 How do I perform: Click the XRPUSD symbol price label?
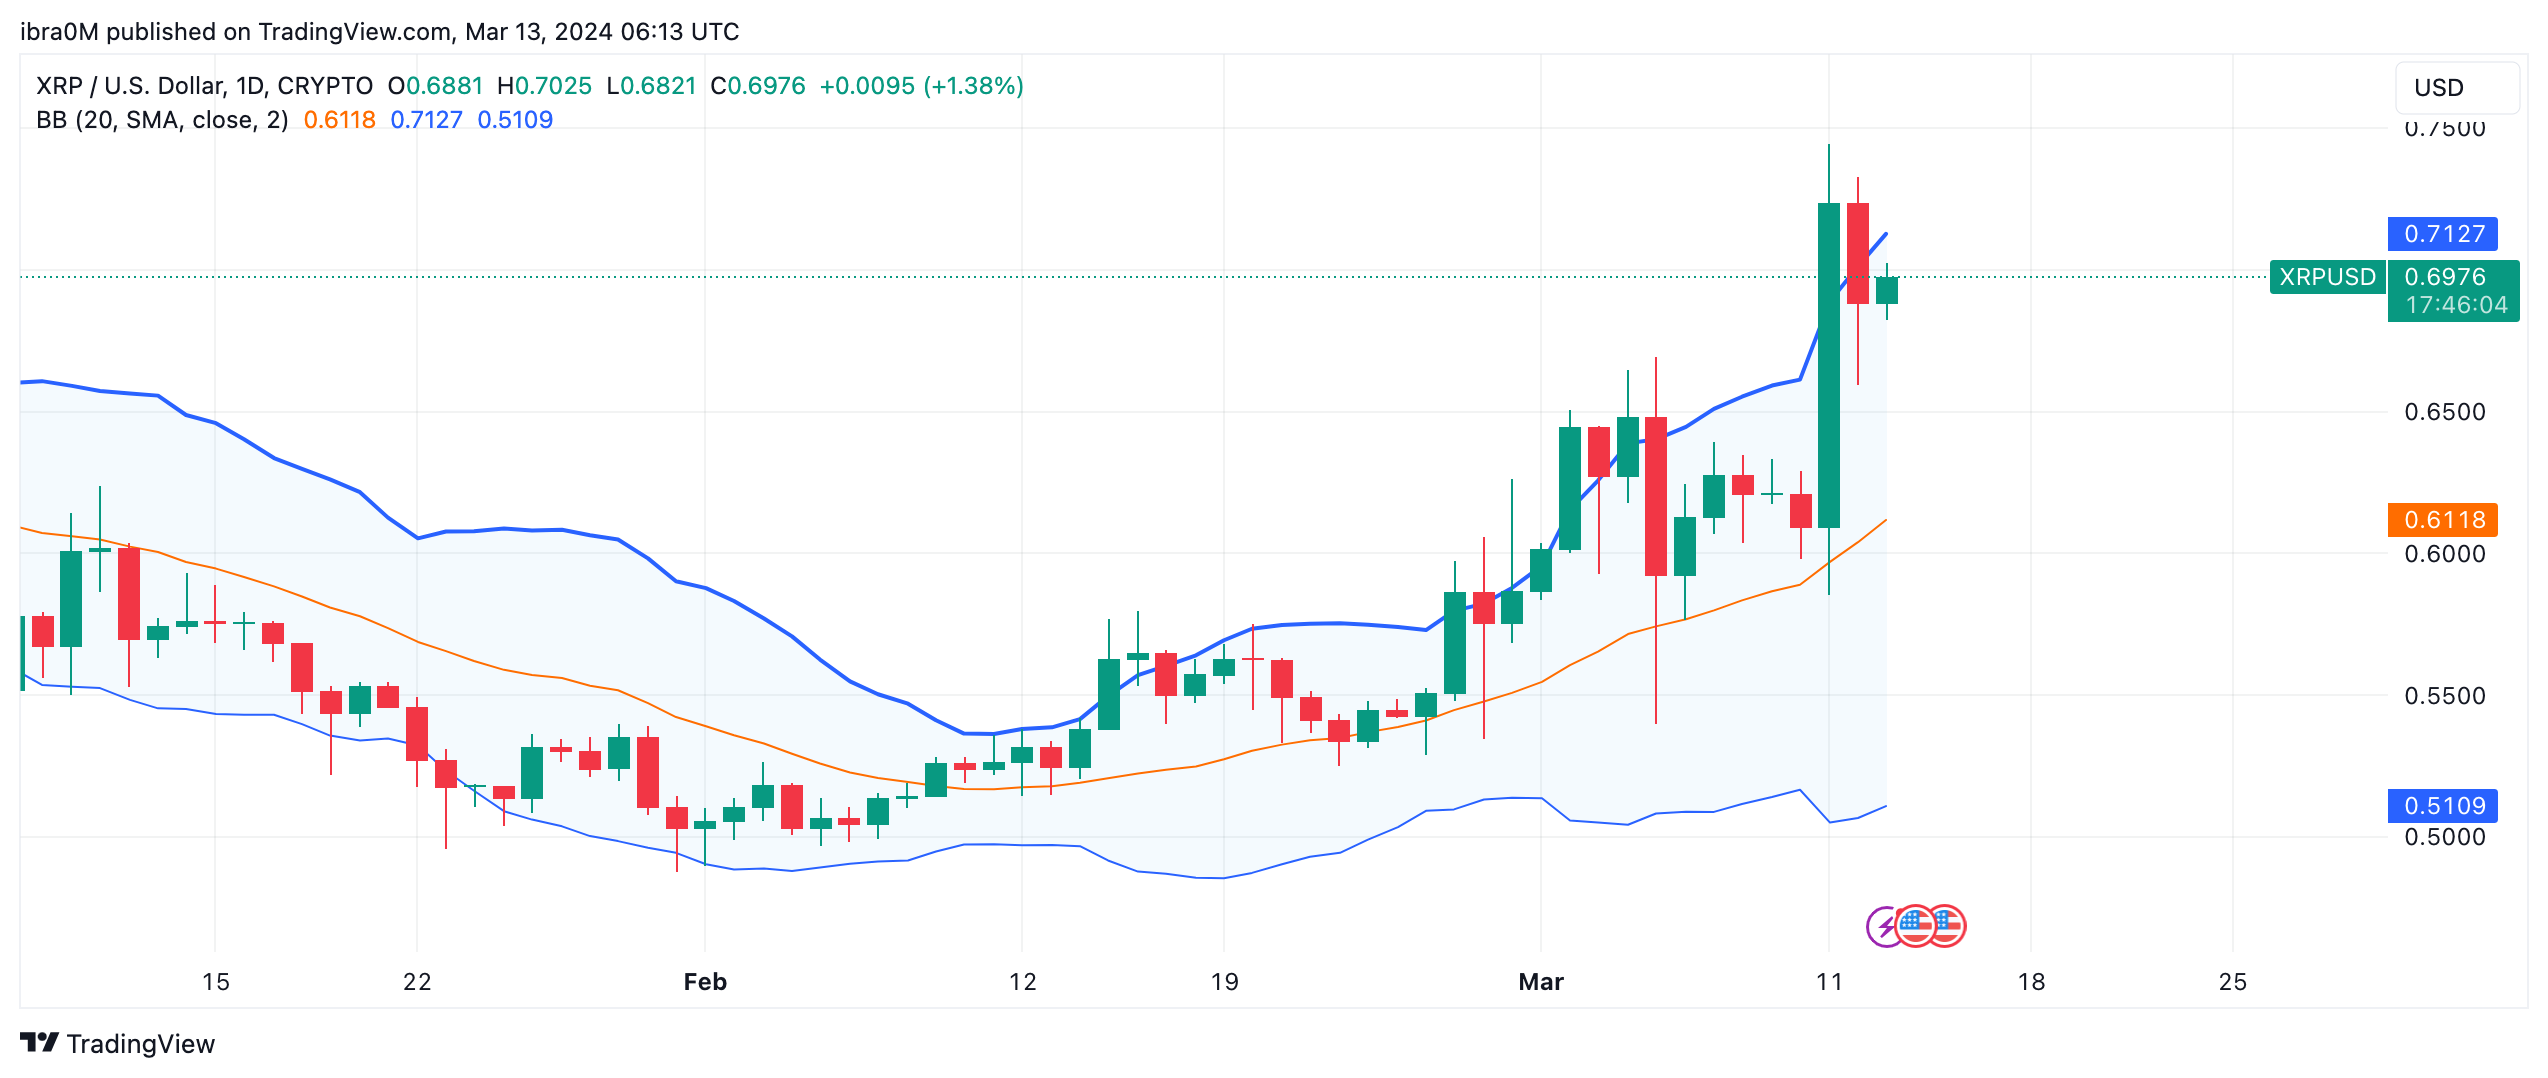pos(2327,277)
